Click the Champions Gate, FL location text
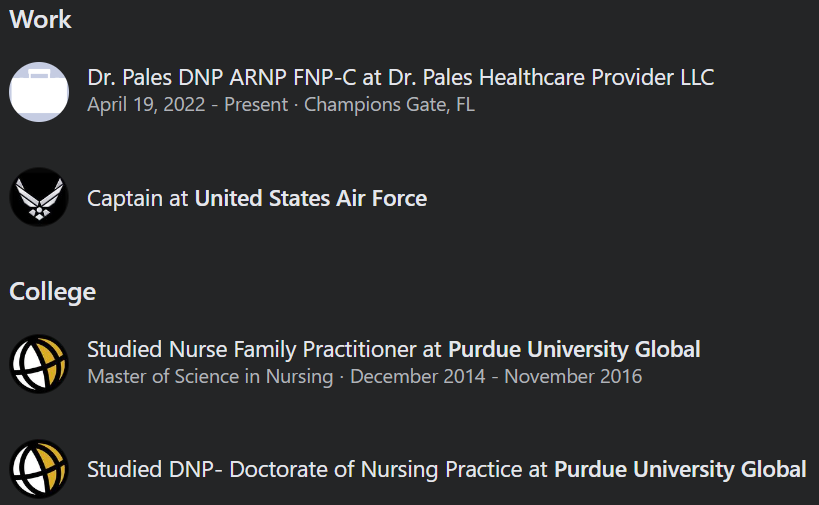The image size is (819, 505). [x=389, y=104]
